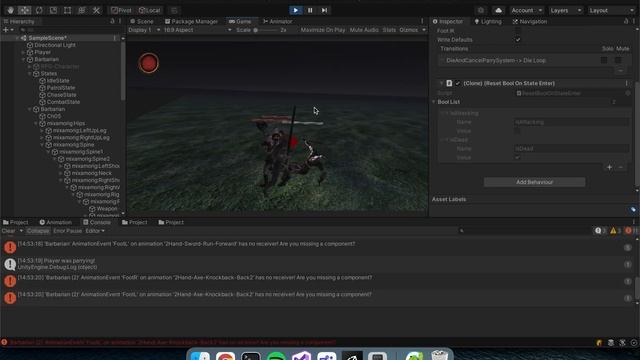Expand the Player object in Hierarchy
The image size is (640, 360).
click(23, 52)
